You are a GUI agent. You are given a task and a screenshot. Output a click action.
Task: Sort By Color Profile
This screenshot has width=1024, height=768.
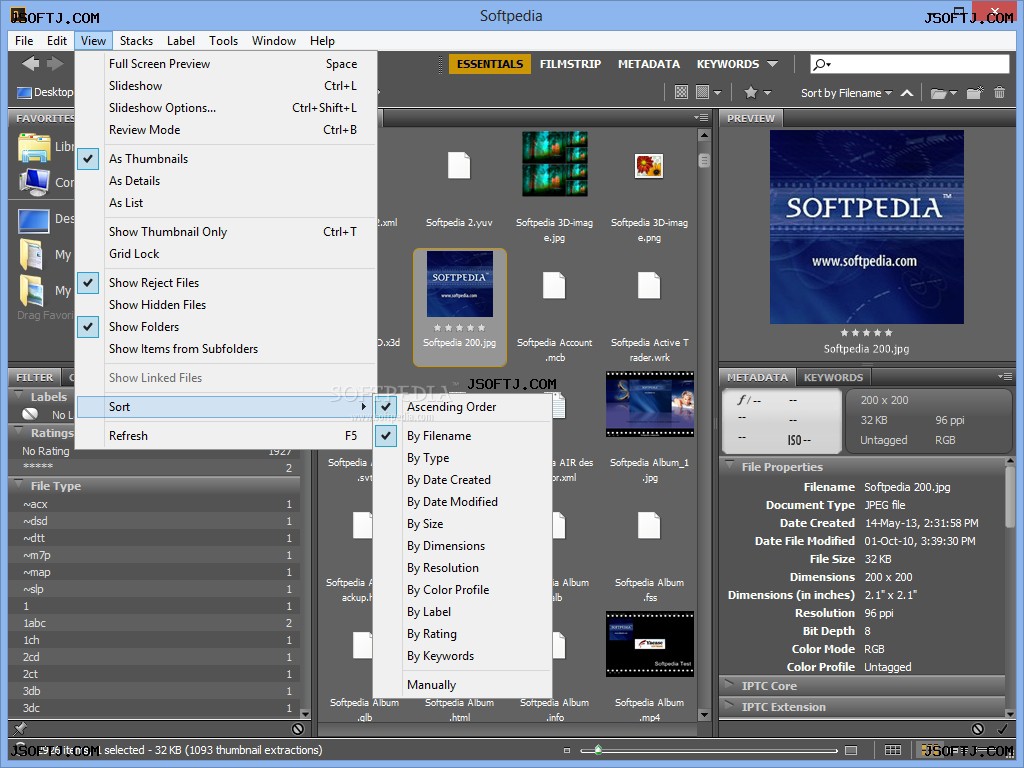(463, 590)
